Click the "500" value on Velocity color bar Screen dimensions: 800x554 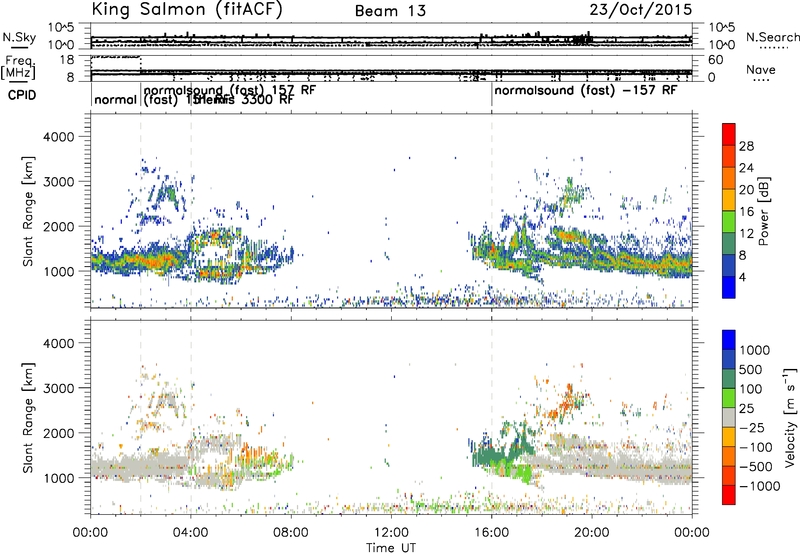[751, 370]
